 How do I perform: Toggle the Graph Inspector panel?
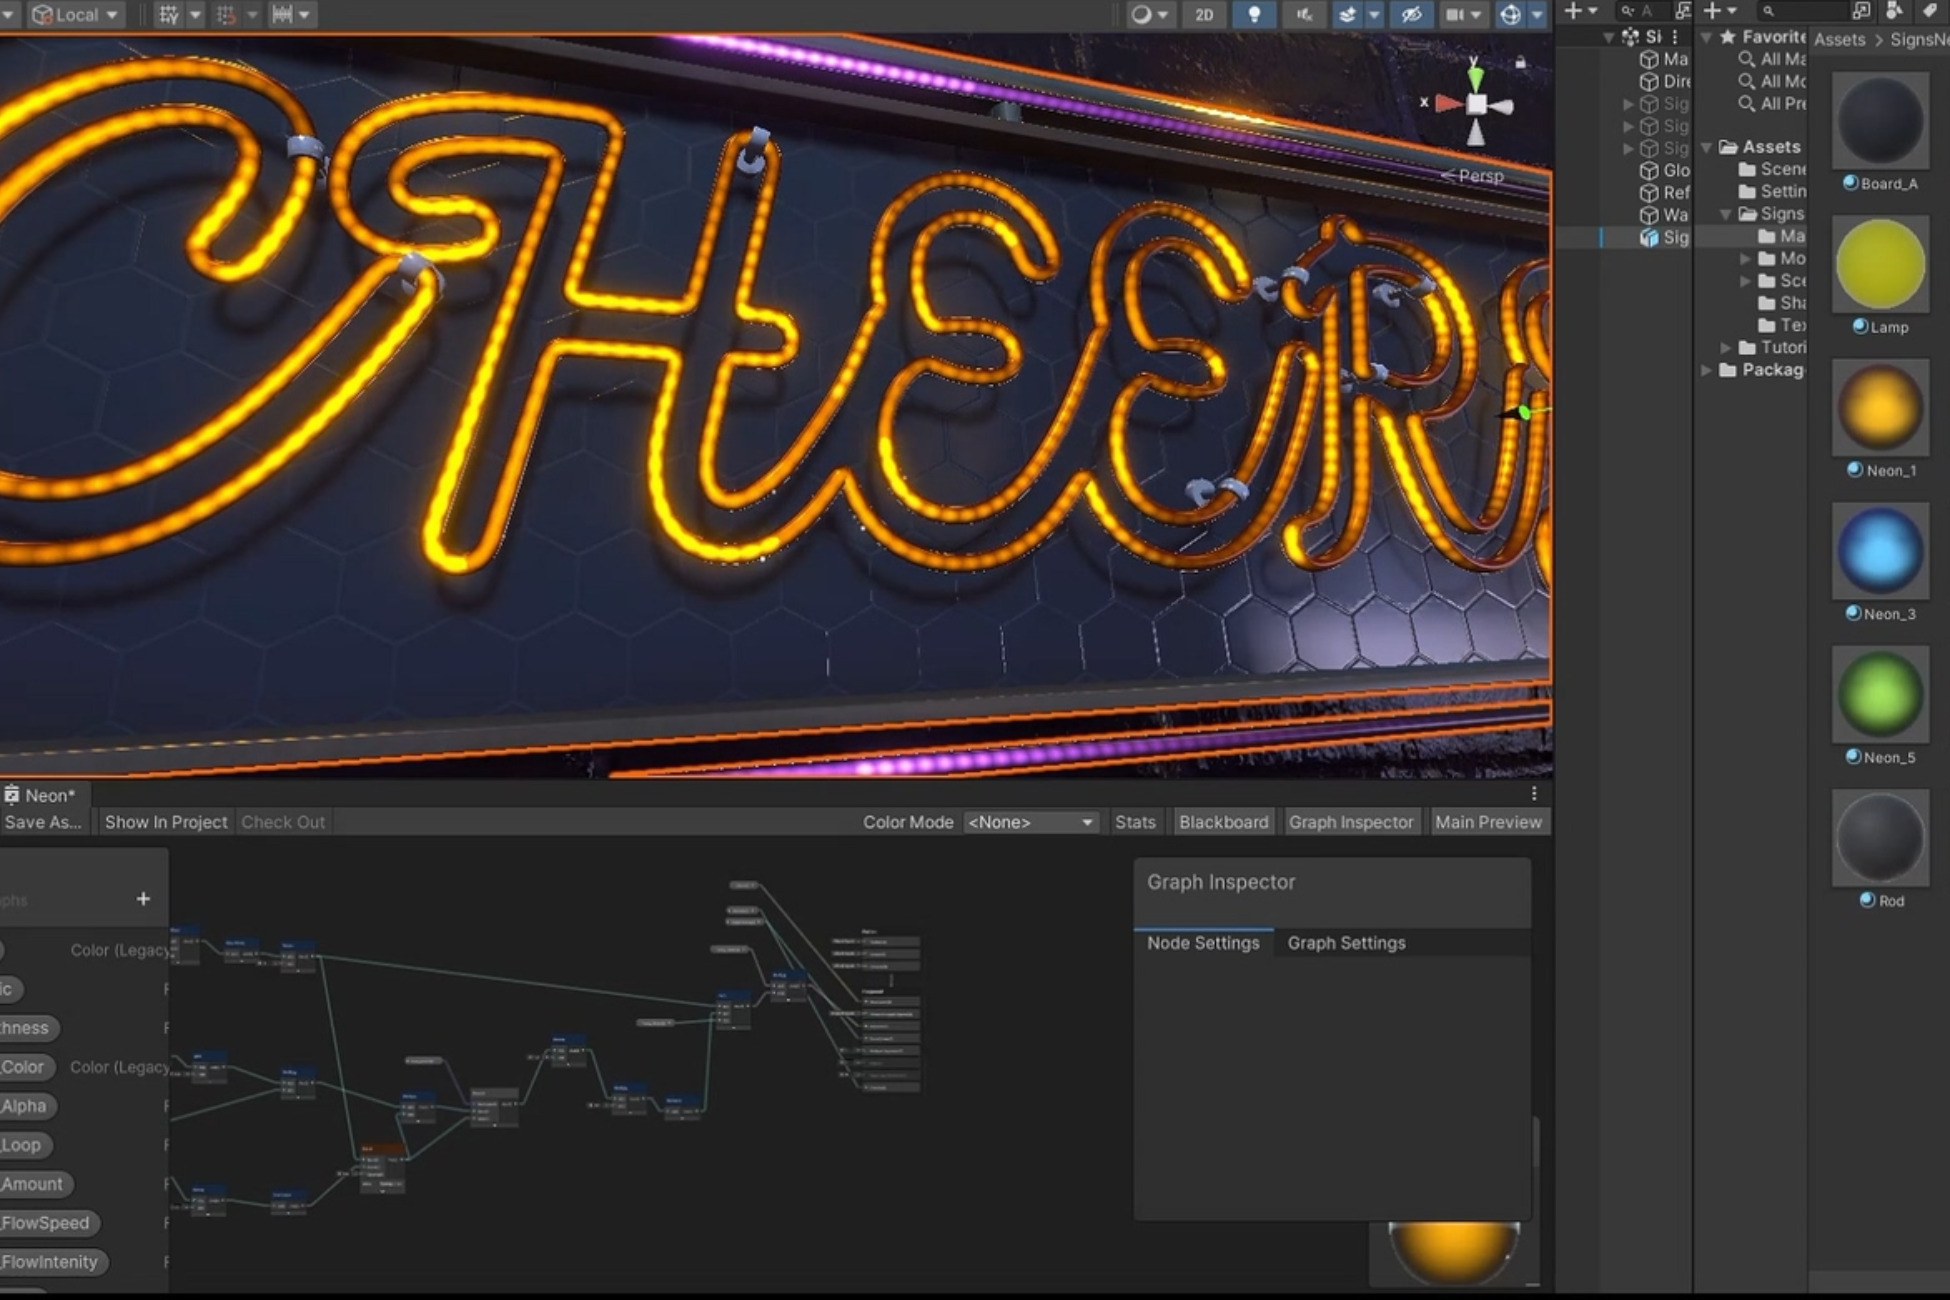(1351, 822)
